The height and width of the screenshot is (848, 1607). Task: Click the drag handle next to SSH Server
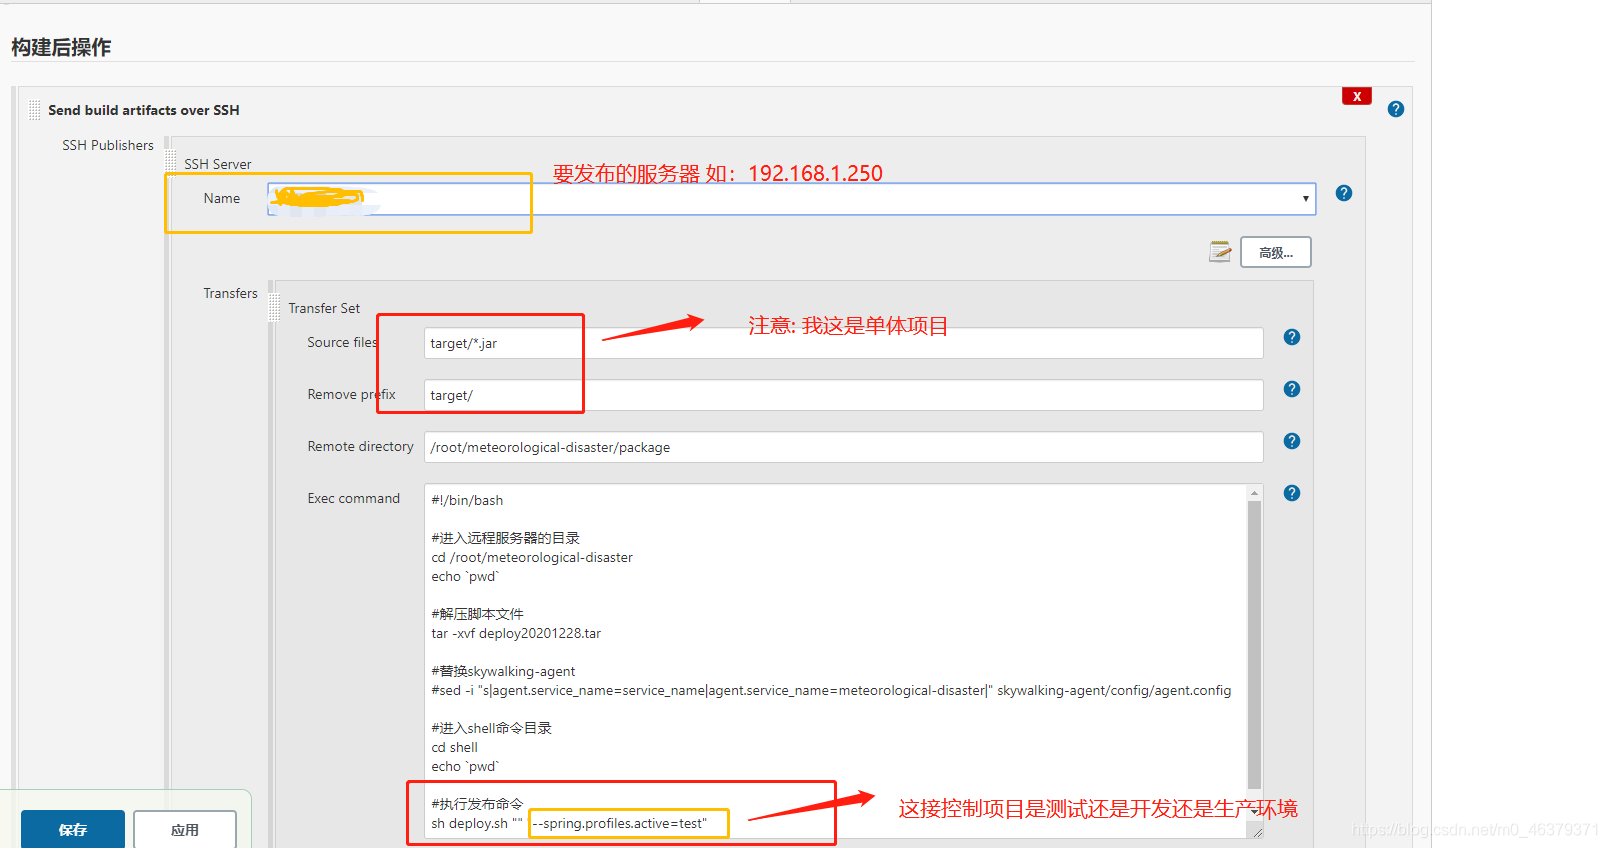[171, 161]
